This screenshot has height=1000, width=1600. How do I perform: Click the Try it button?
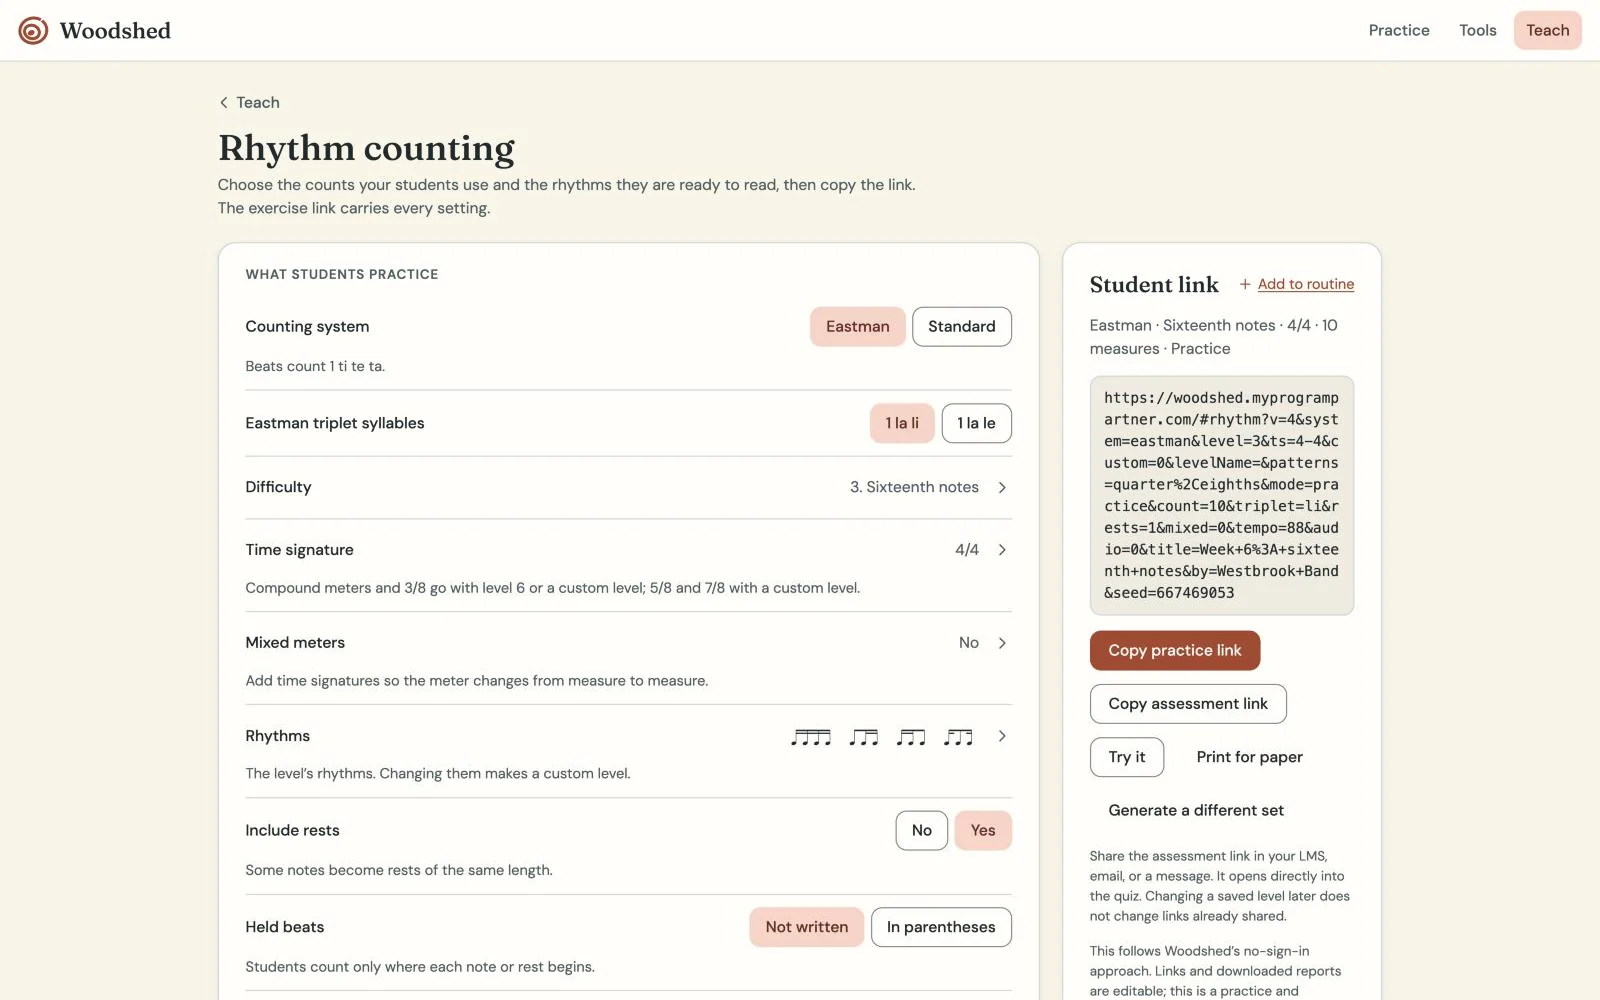coord(1127,757)
